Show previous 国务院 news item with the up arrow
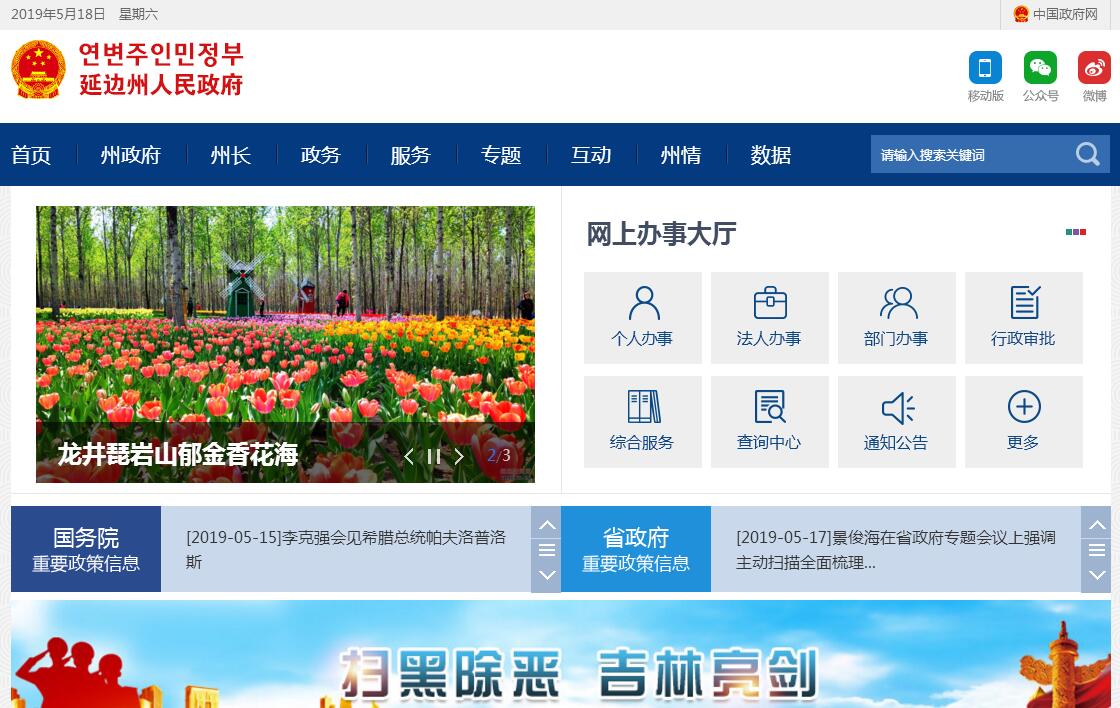This screenshot has height=708, width=1120. pos(547,525)
